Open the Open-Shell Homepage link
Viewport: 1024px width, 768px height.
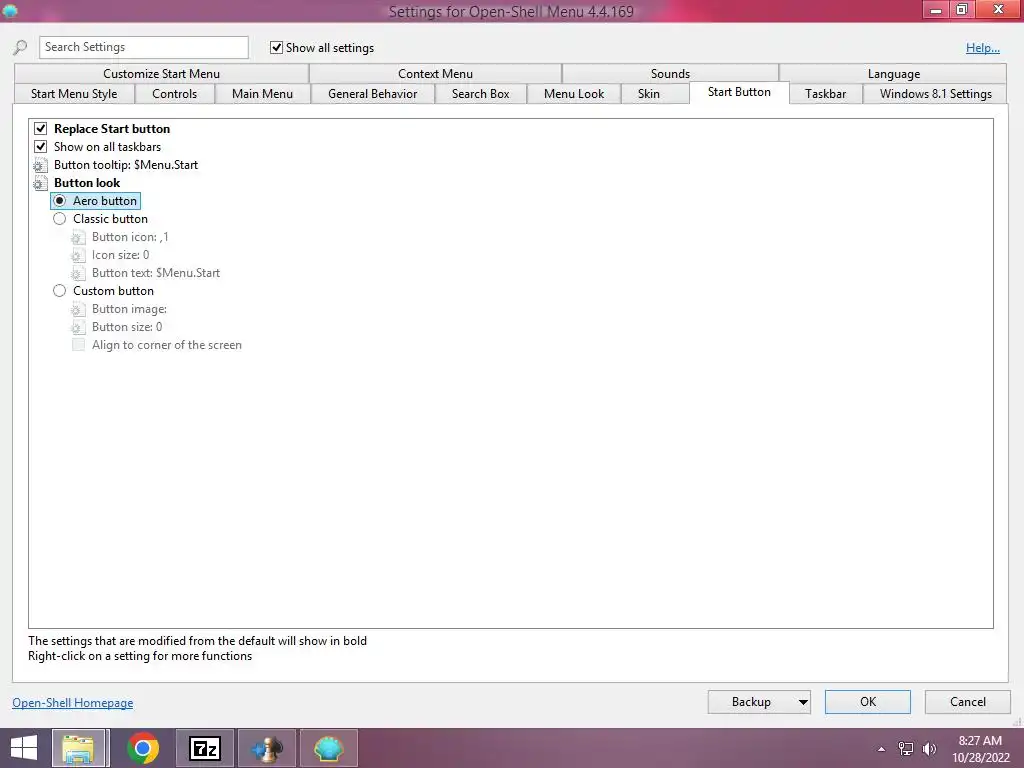point(72,703)
